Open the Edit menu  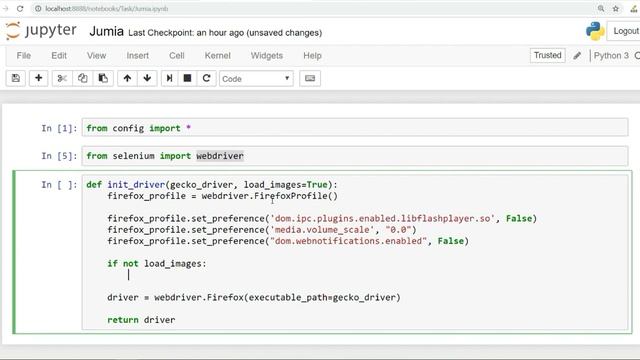59,56
